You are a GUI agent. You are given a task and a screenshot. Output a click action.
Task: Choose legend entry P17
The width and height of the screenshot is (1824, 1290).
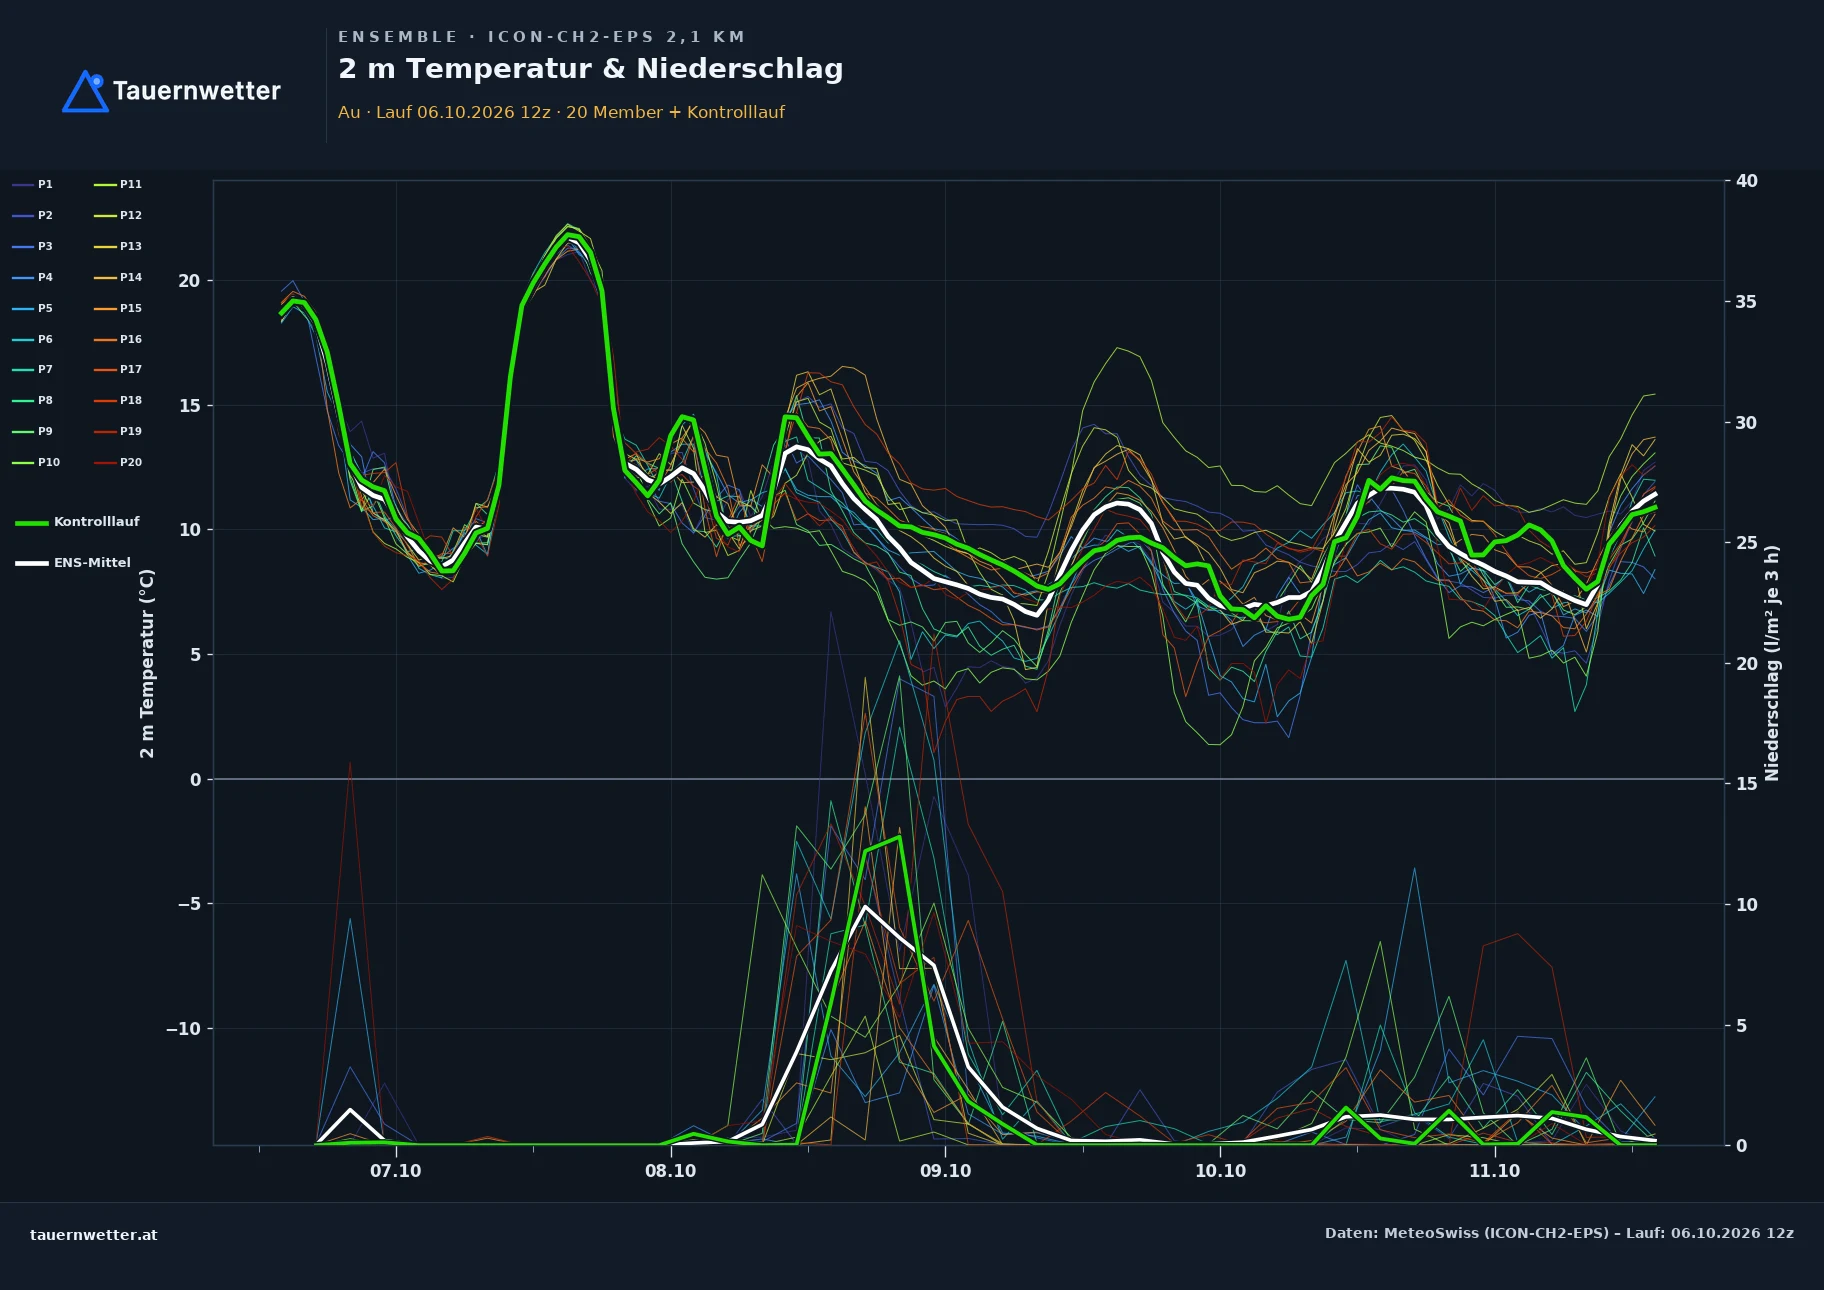click(x=118, y=370)
